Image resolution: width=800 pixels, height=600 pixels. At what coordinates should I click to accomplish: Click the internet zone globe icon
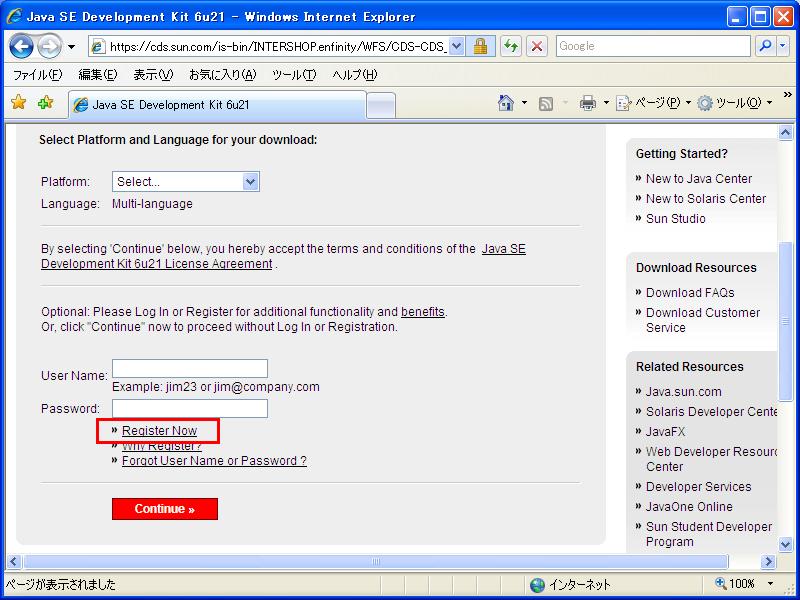click(537, 585)
